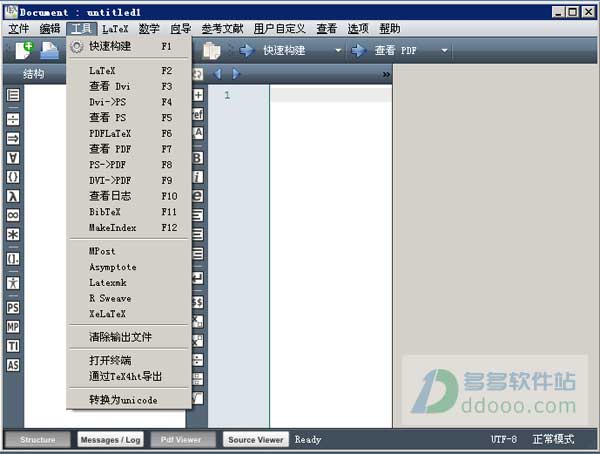Toggle the Pdf Viewer panel button
The width and height of the screenshot is (600, 454).
click(181, 439)
